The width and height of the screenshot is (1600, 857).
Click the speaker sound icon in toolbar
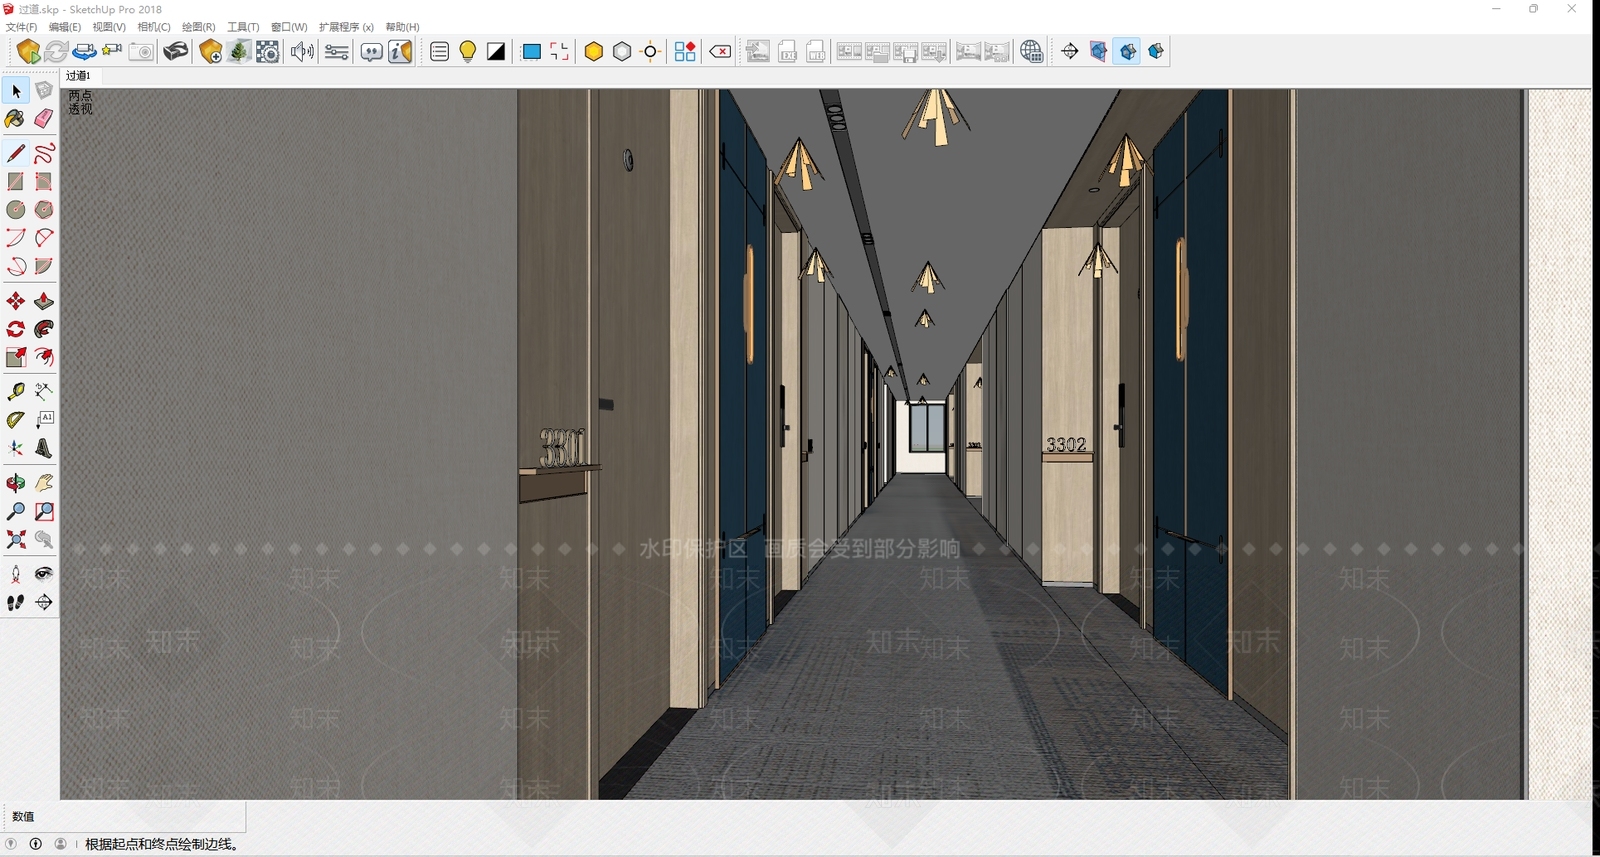(302, 52)
